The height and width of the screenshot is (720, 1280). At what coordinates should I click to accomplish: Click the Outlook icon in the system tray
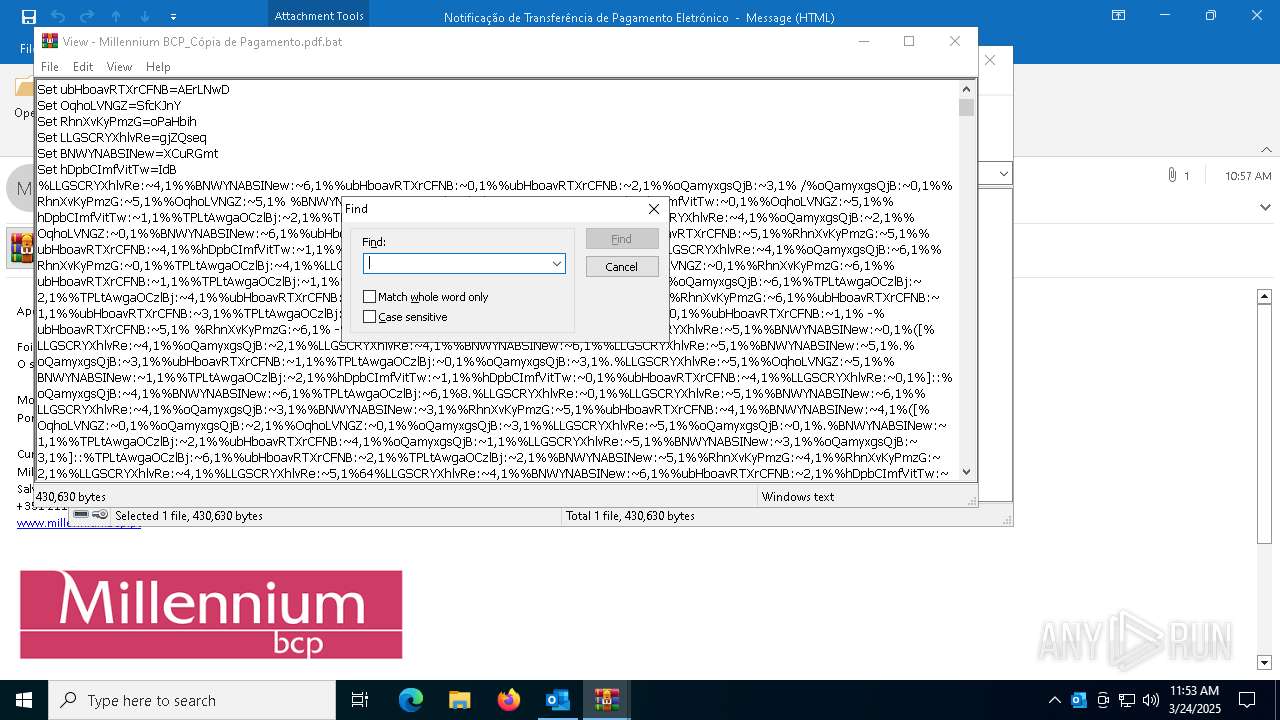(1079, 700)
